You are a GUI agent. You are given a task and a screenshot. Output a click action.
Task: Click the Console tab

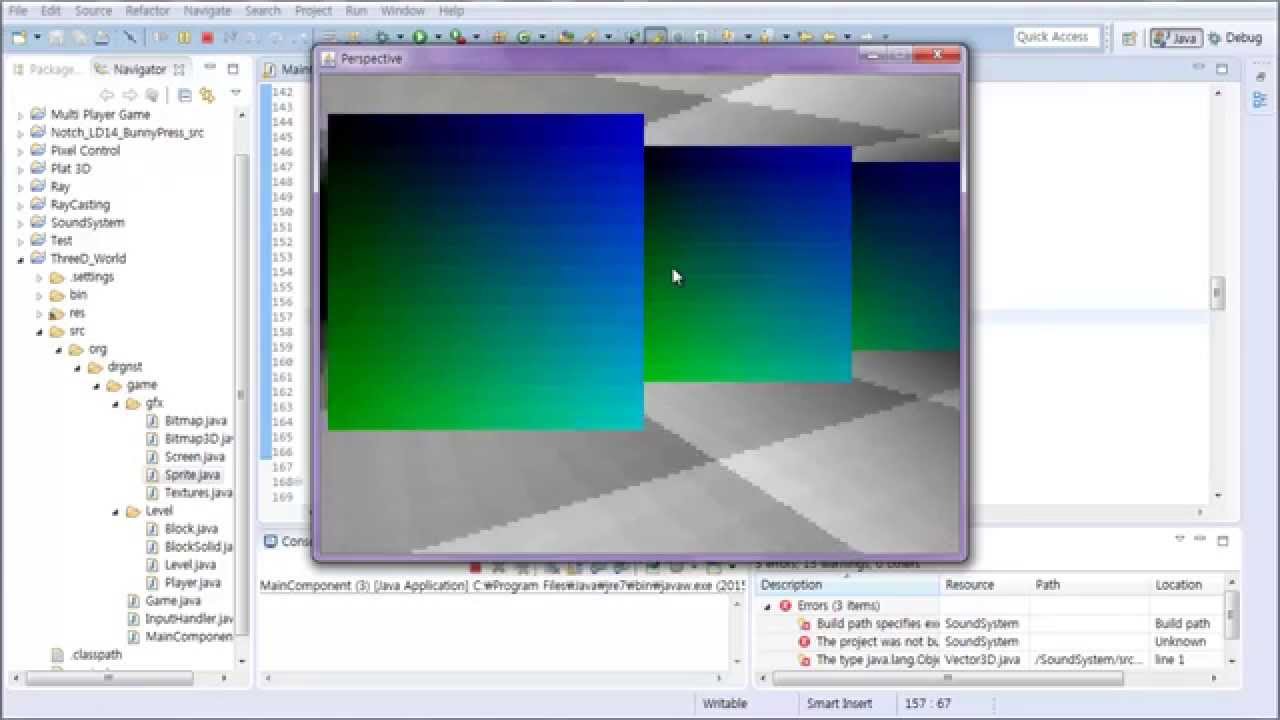point(288,541)
